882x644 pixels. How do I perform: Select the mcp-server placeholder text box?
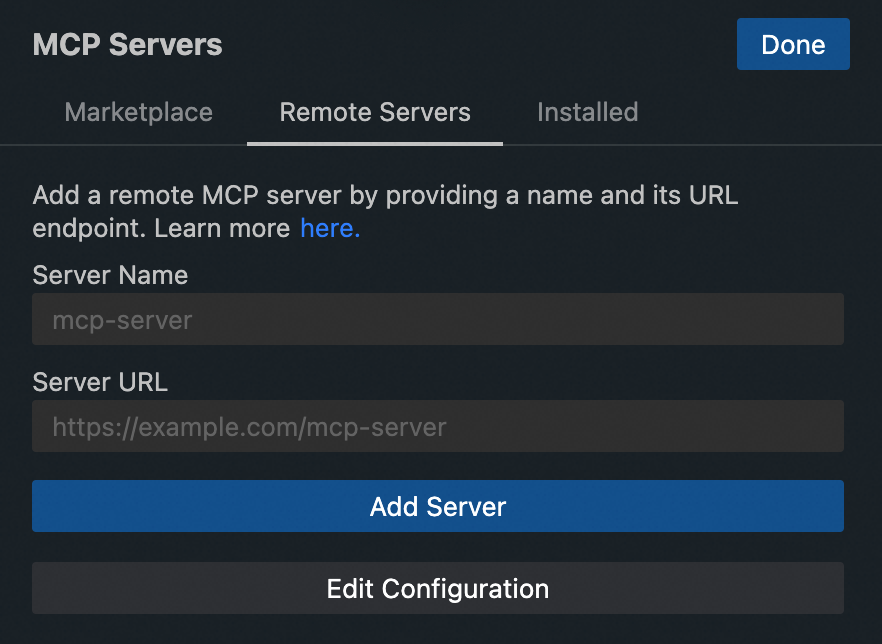(x=438, y=320)
